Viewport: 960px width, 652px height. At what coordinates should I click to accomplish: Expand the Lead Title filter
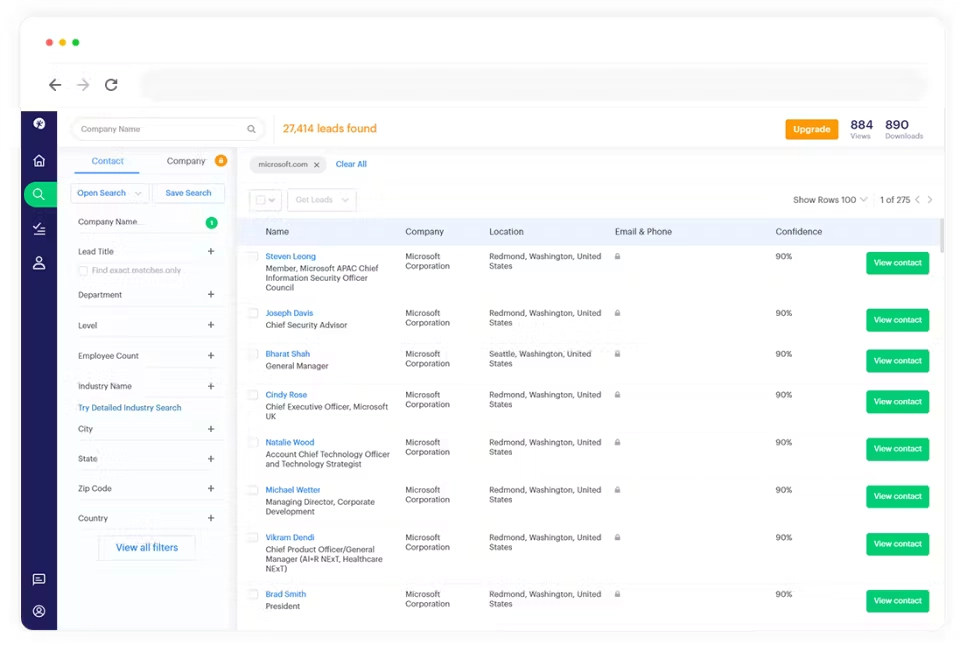(x=211, y=251)
